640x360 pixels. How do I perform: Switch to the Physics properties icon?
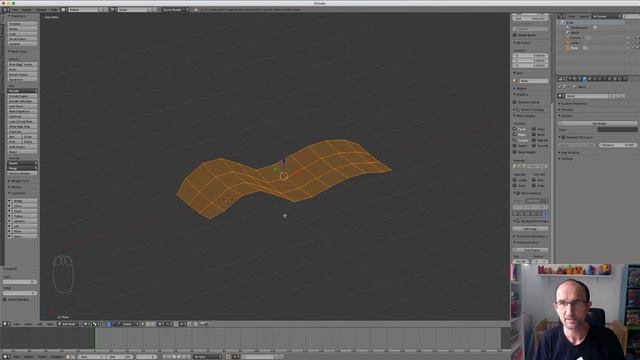pos(624,78)
